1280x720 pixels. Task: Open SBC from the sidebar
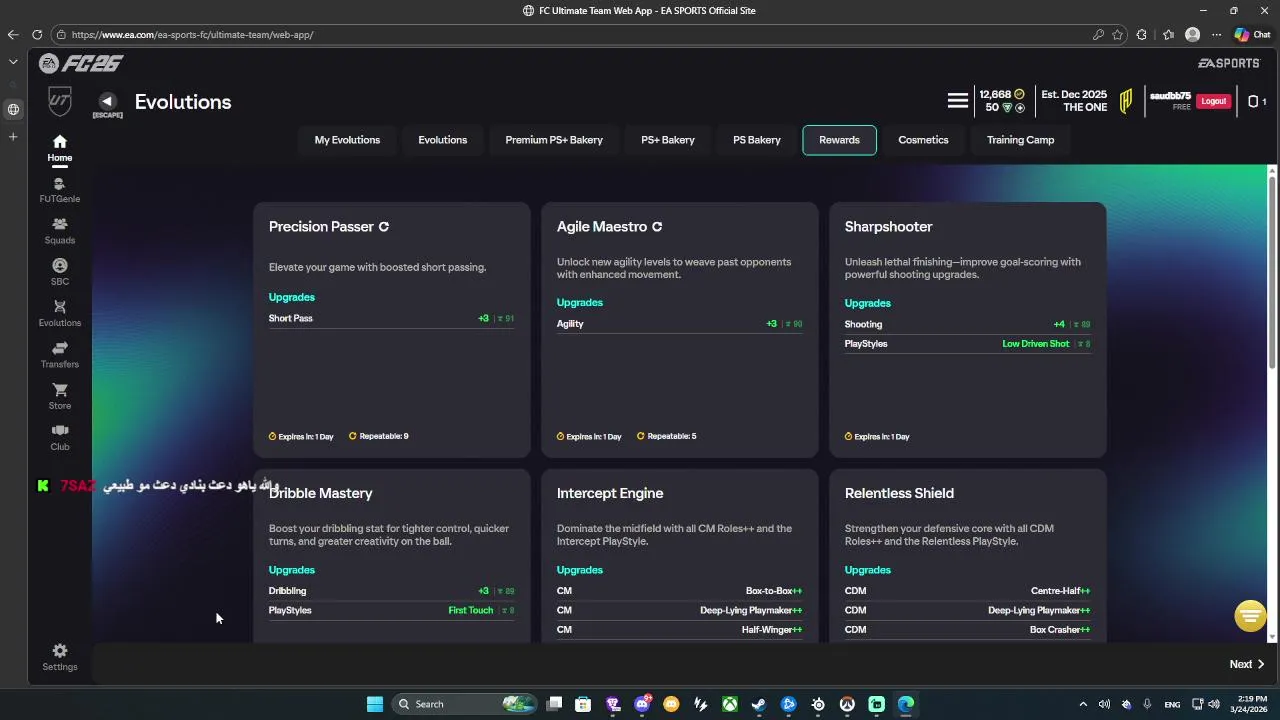(x=60, y=271)
